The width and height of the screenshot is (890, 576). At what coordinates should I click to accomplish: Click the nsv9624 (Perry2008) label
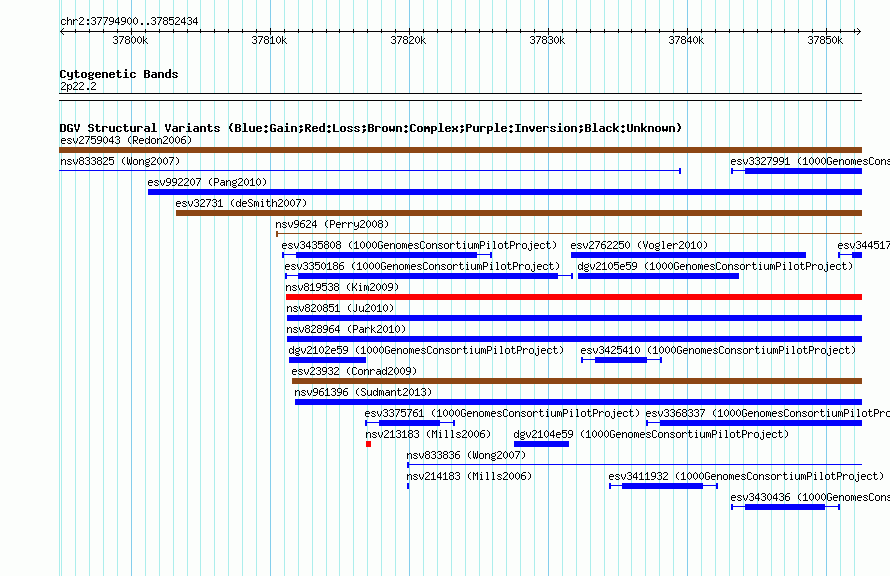[x=332, y=224]
